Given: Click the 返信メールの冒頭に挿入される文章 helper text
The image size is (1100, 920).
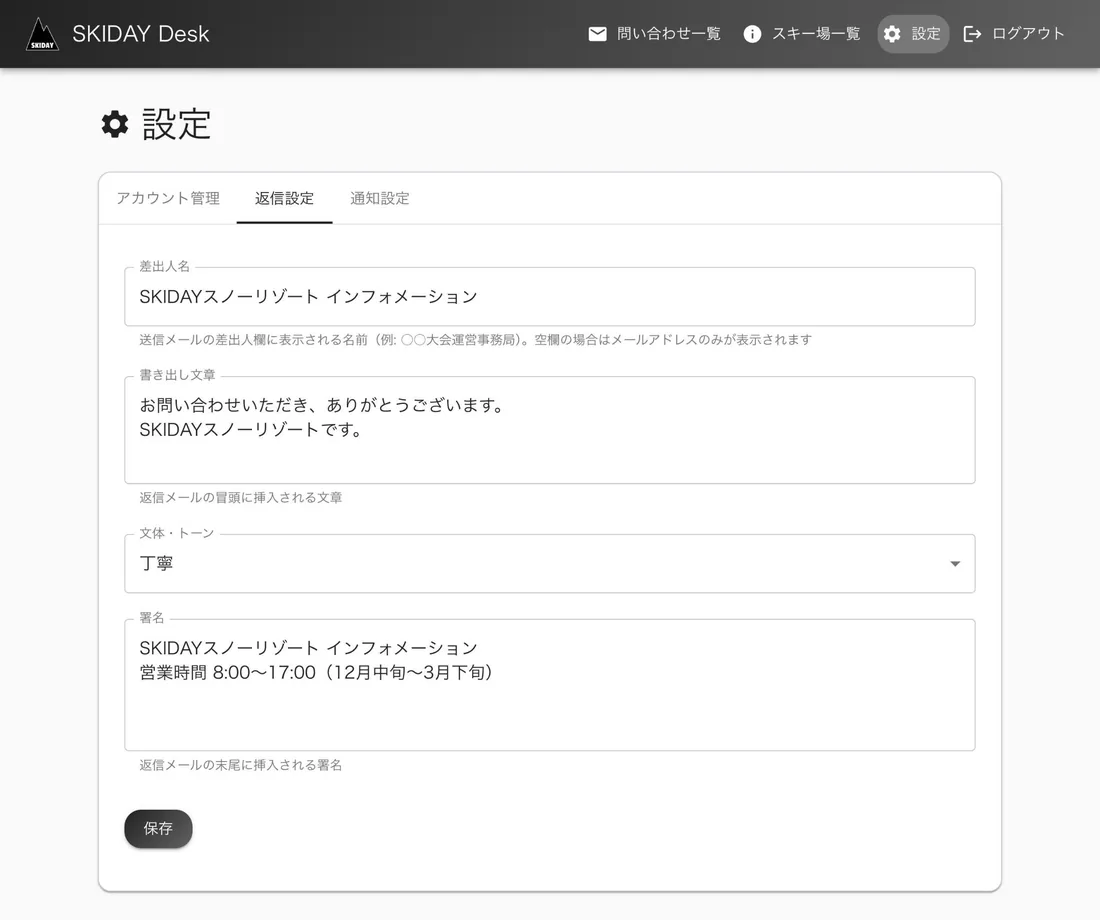Looking at the screenshot, I should click(241, 498).
